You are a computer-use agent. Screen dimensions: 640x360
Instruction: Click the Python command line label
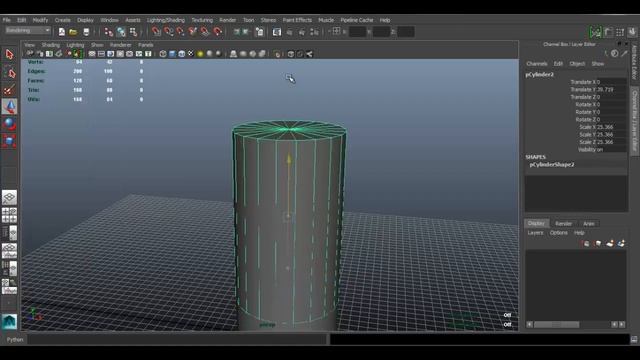[x=15, y=340]
